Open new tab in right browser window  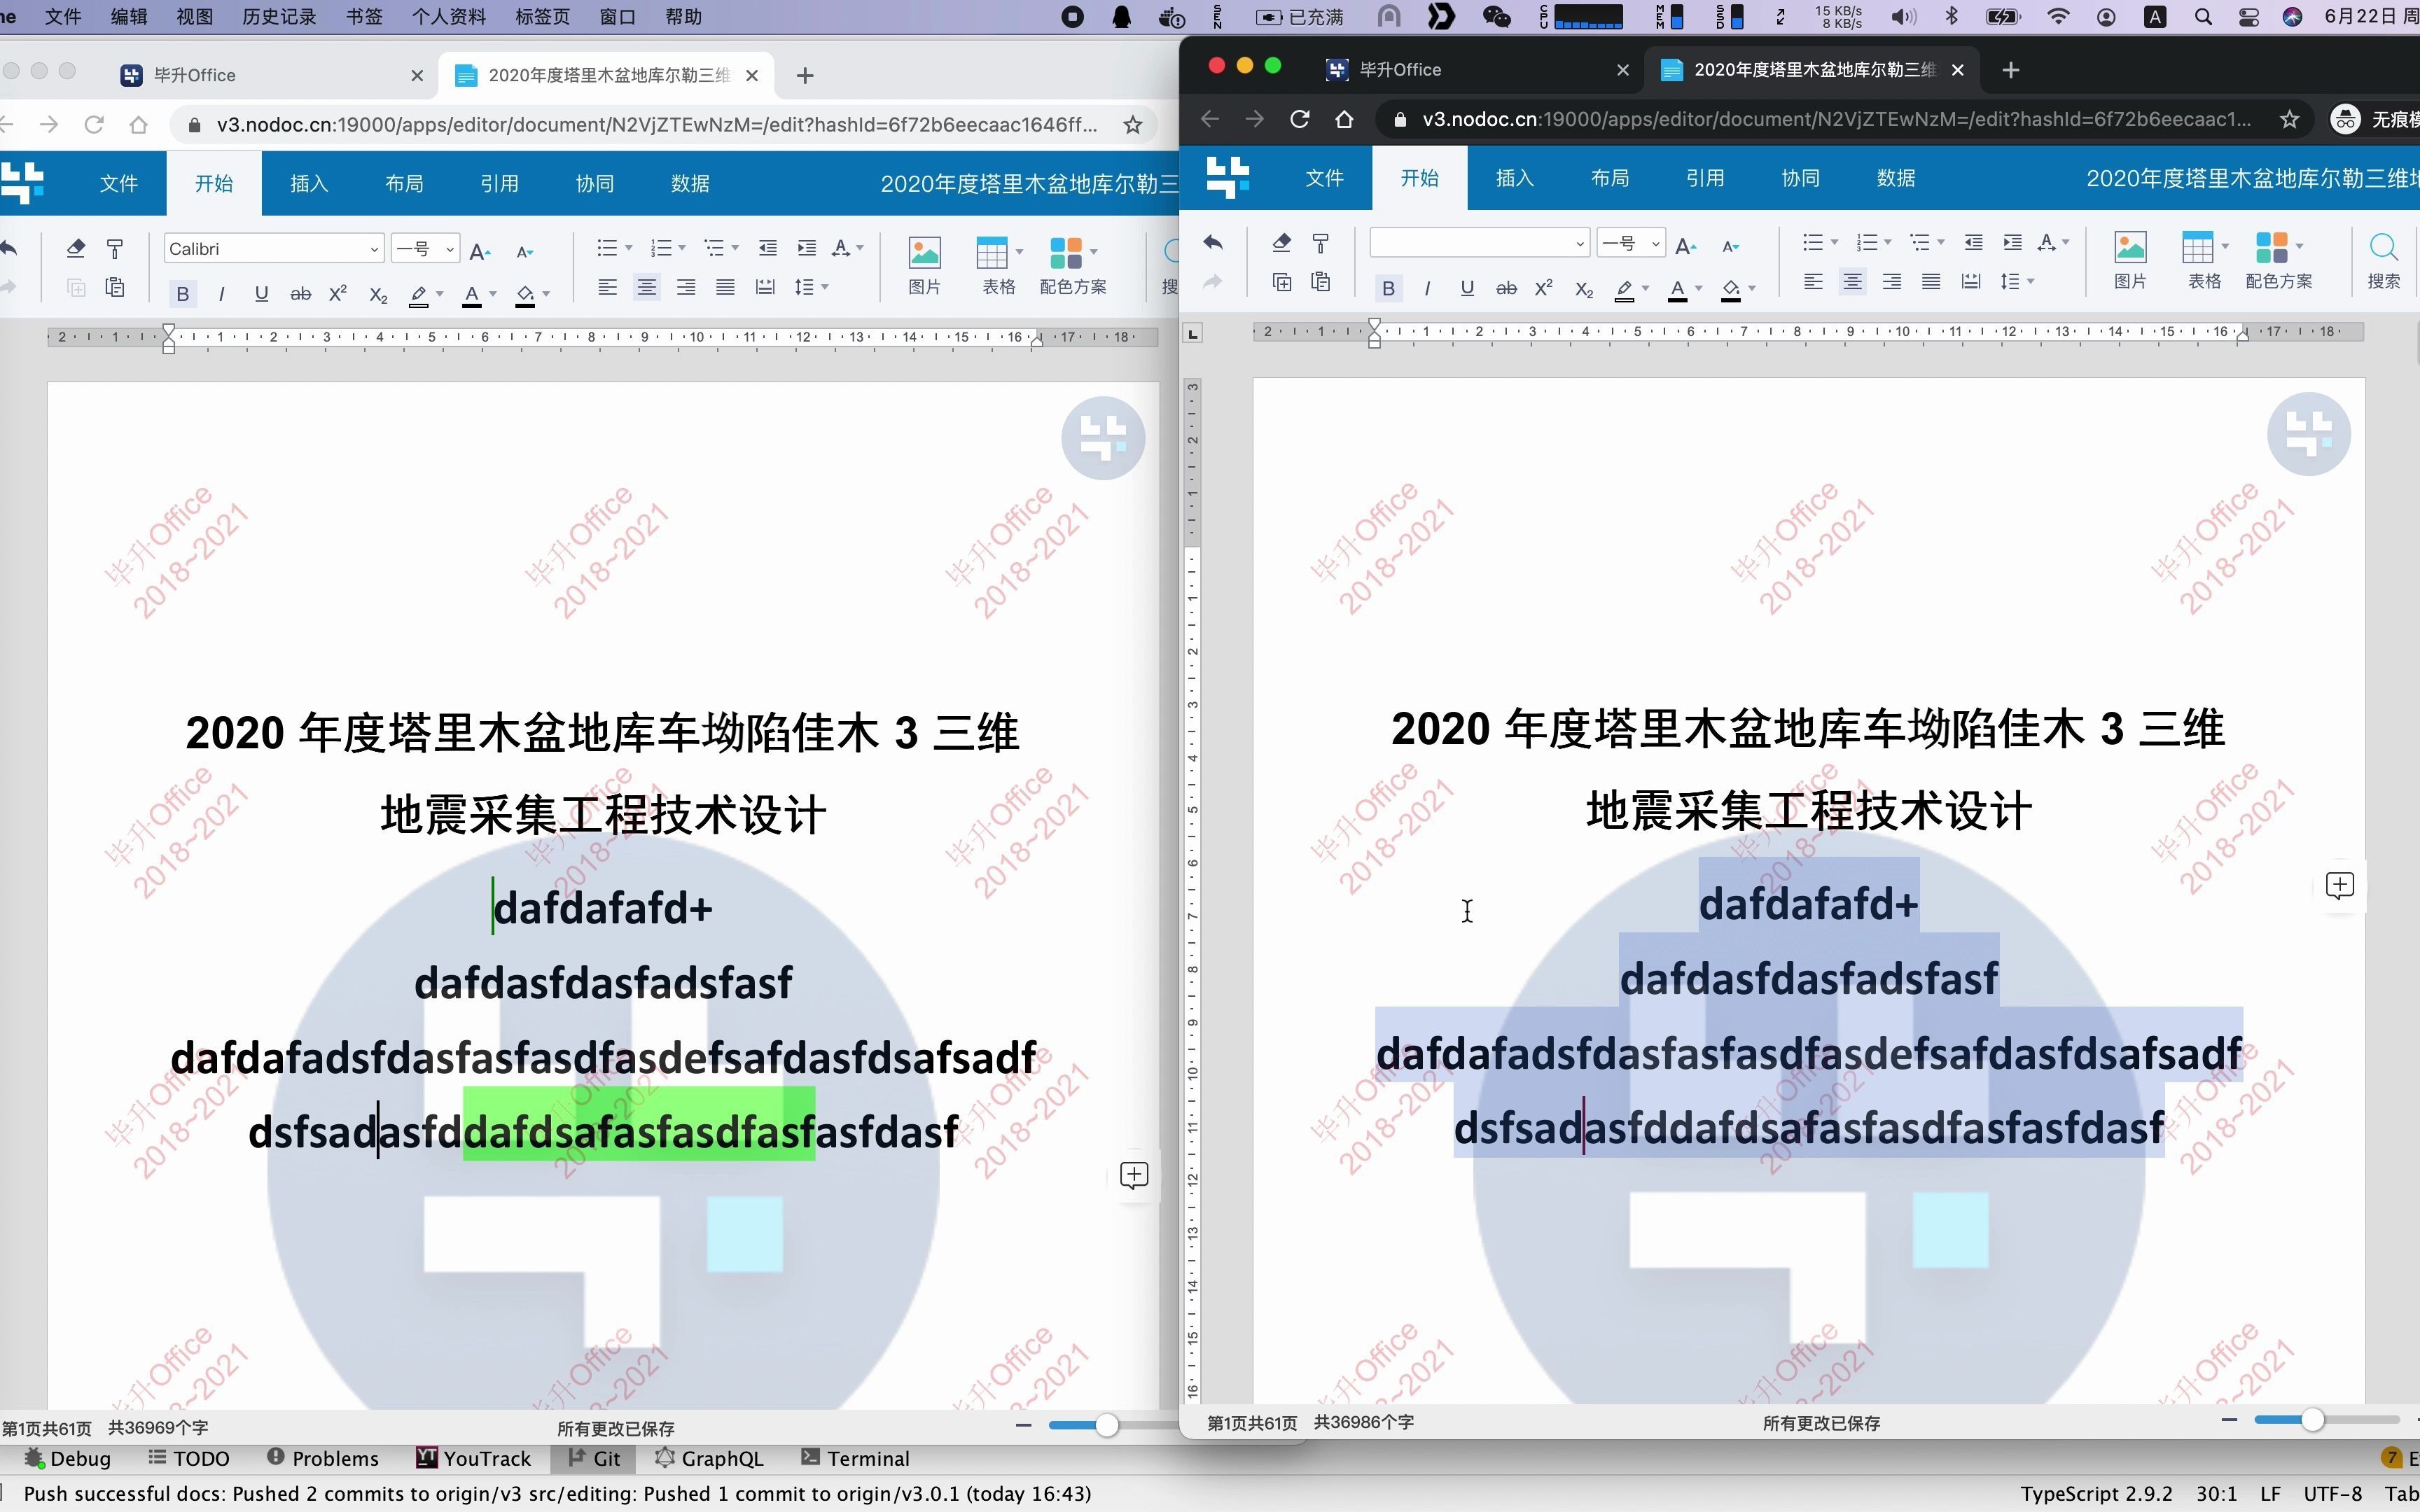[x=2011, y=70]
